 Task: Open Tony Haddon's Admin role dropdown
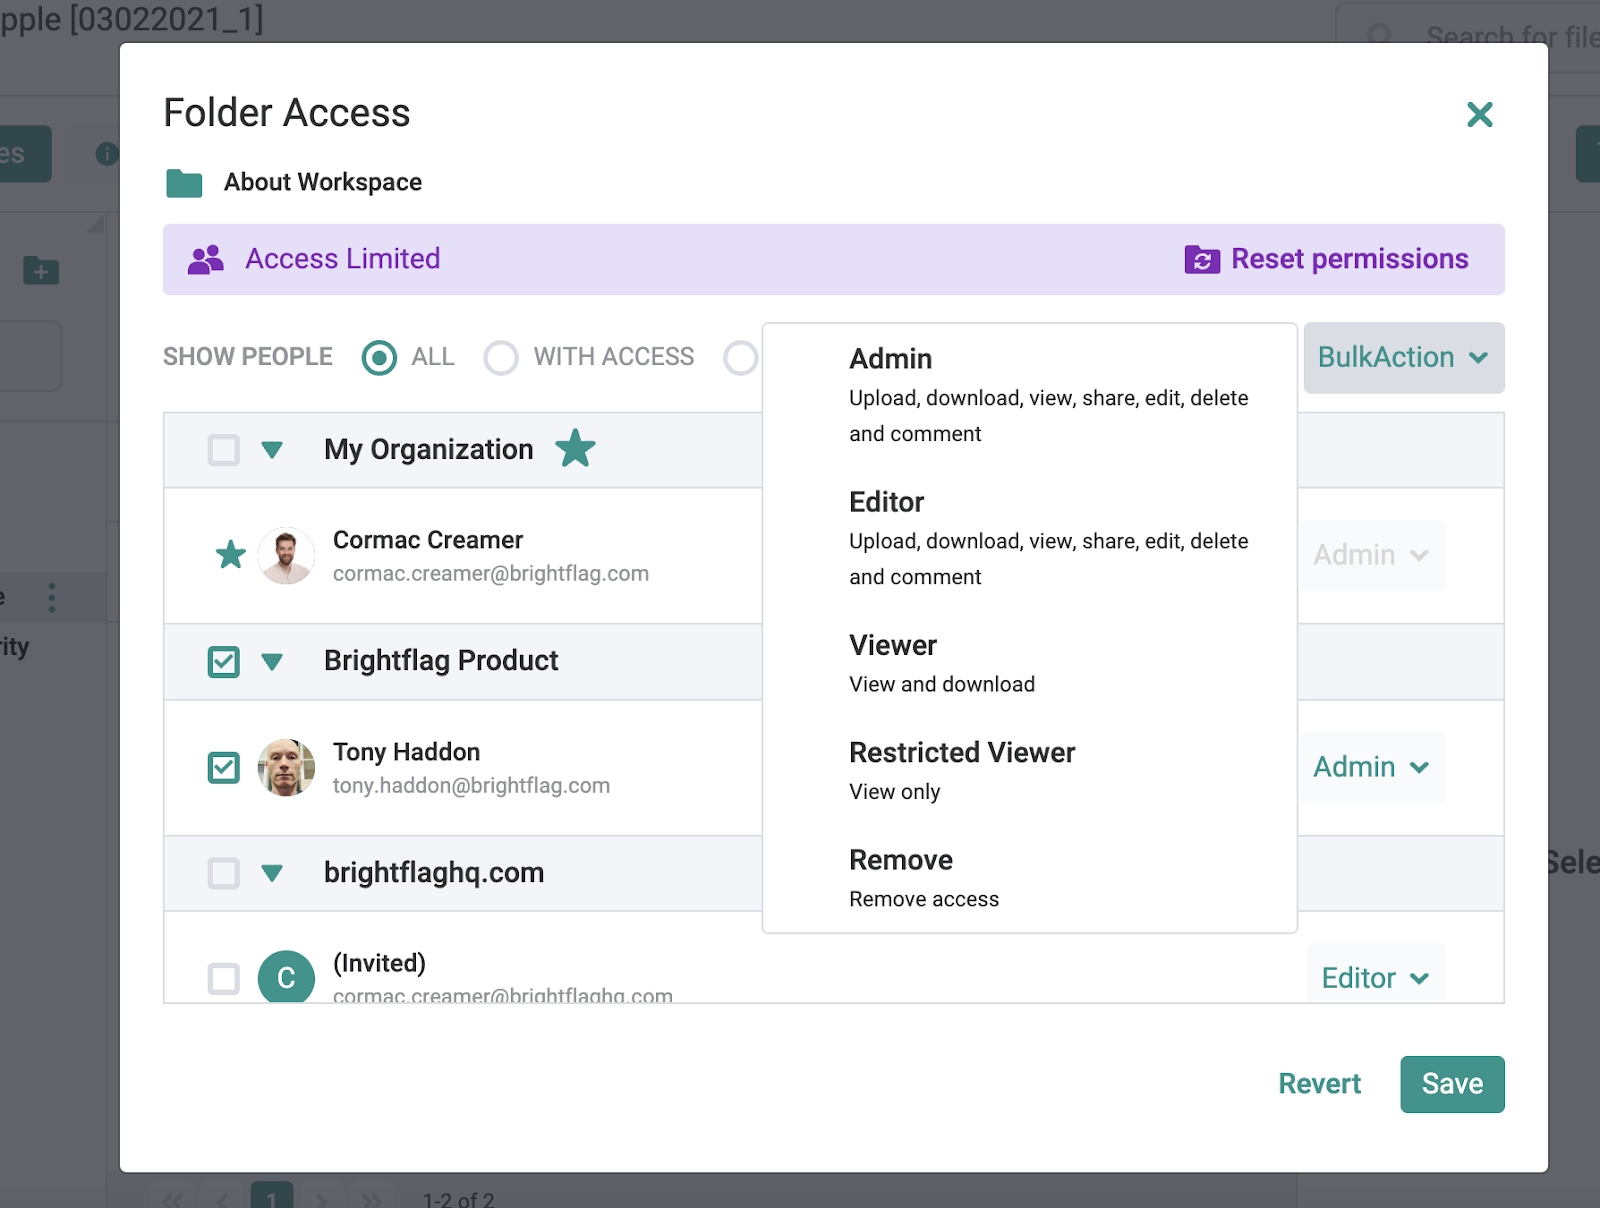pos(1372,767)
